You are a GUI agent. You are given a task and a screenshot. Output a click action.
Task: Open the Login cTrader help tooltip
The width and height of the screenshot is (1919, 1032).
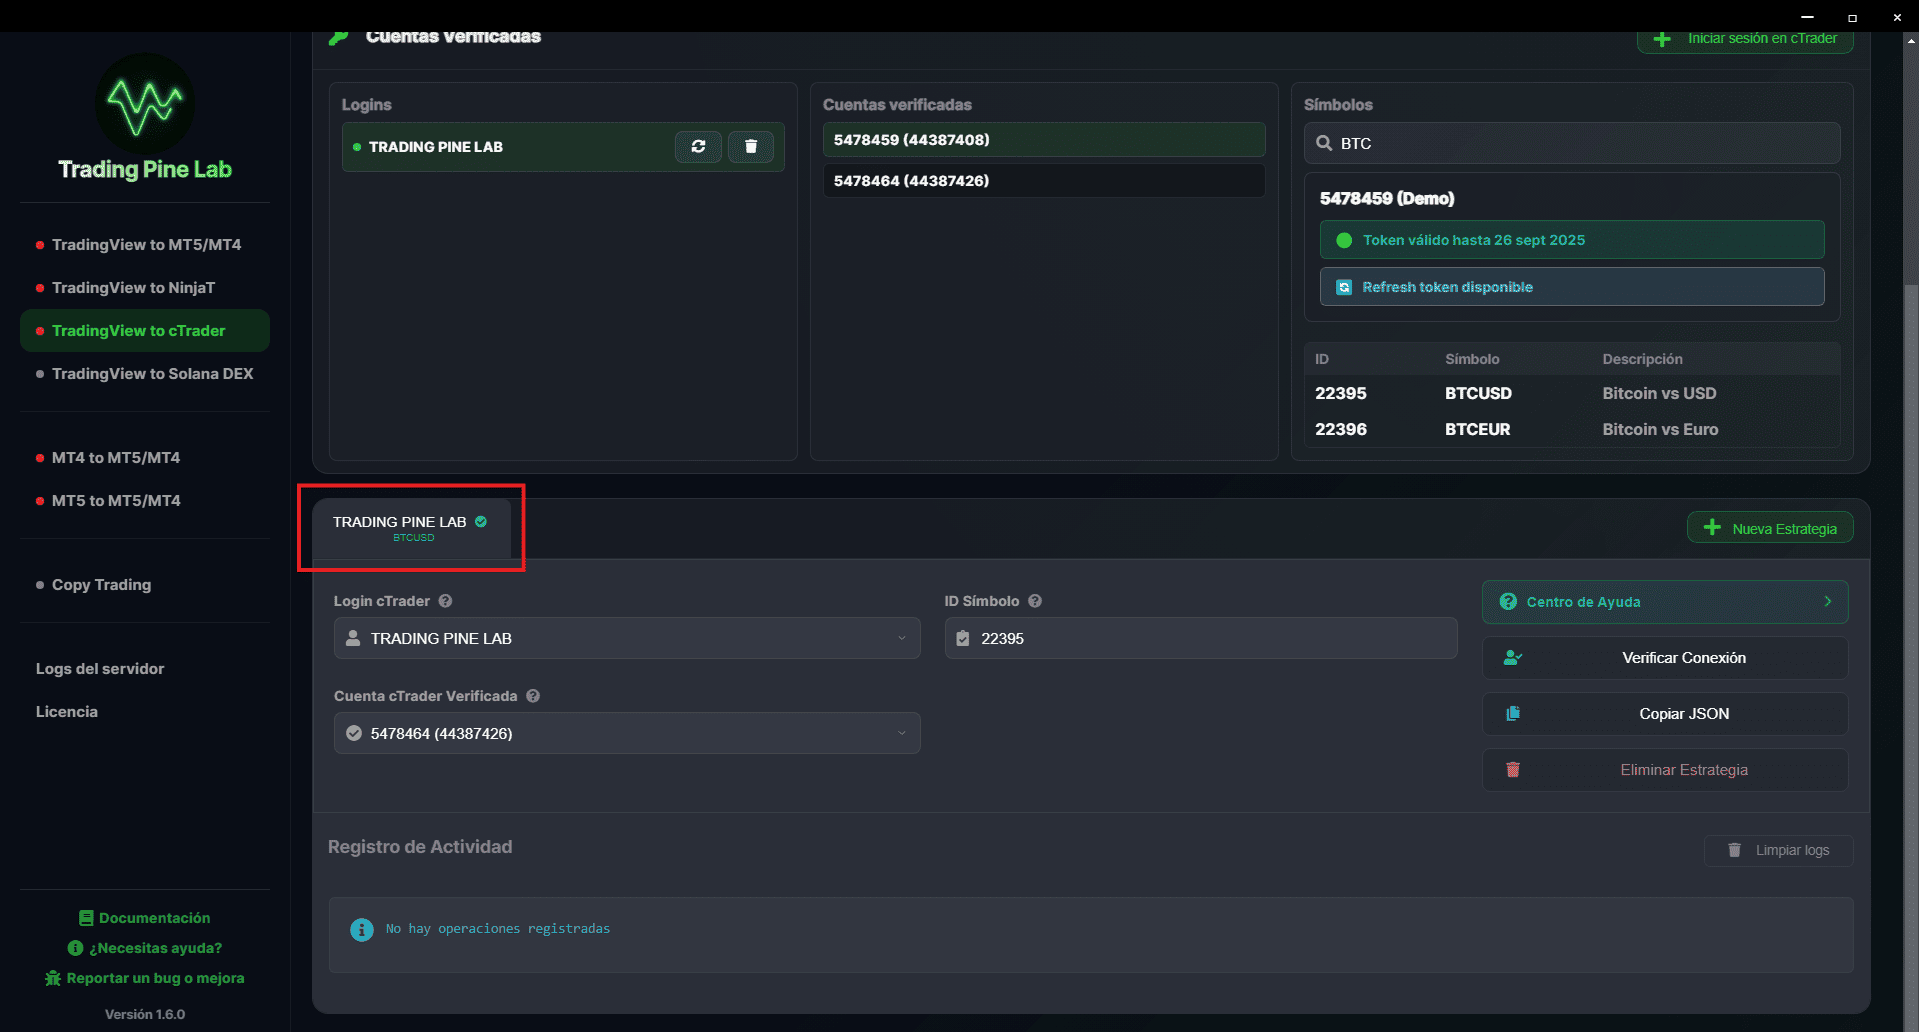445,601
